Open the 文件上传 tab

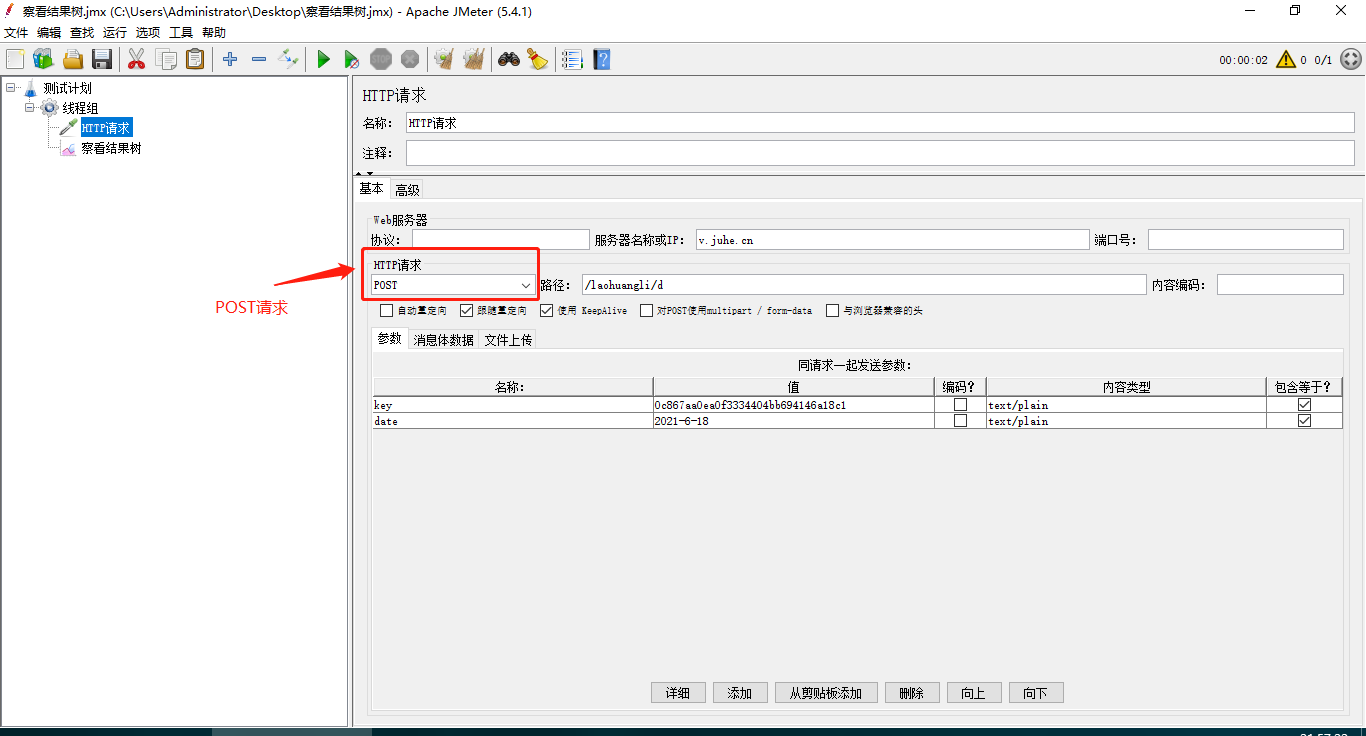pyautogui.click(x=508, y=340)
